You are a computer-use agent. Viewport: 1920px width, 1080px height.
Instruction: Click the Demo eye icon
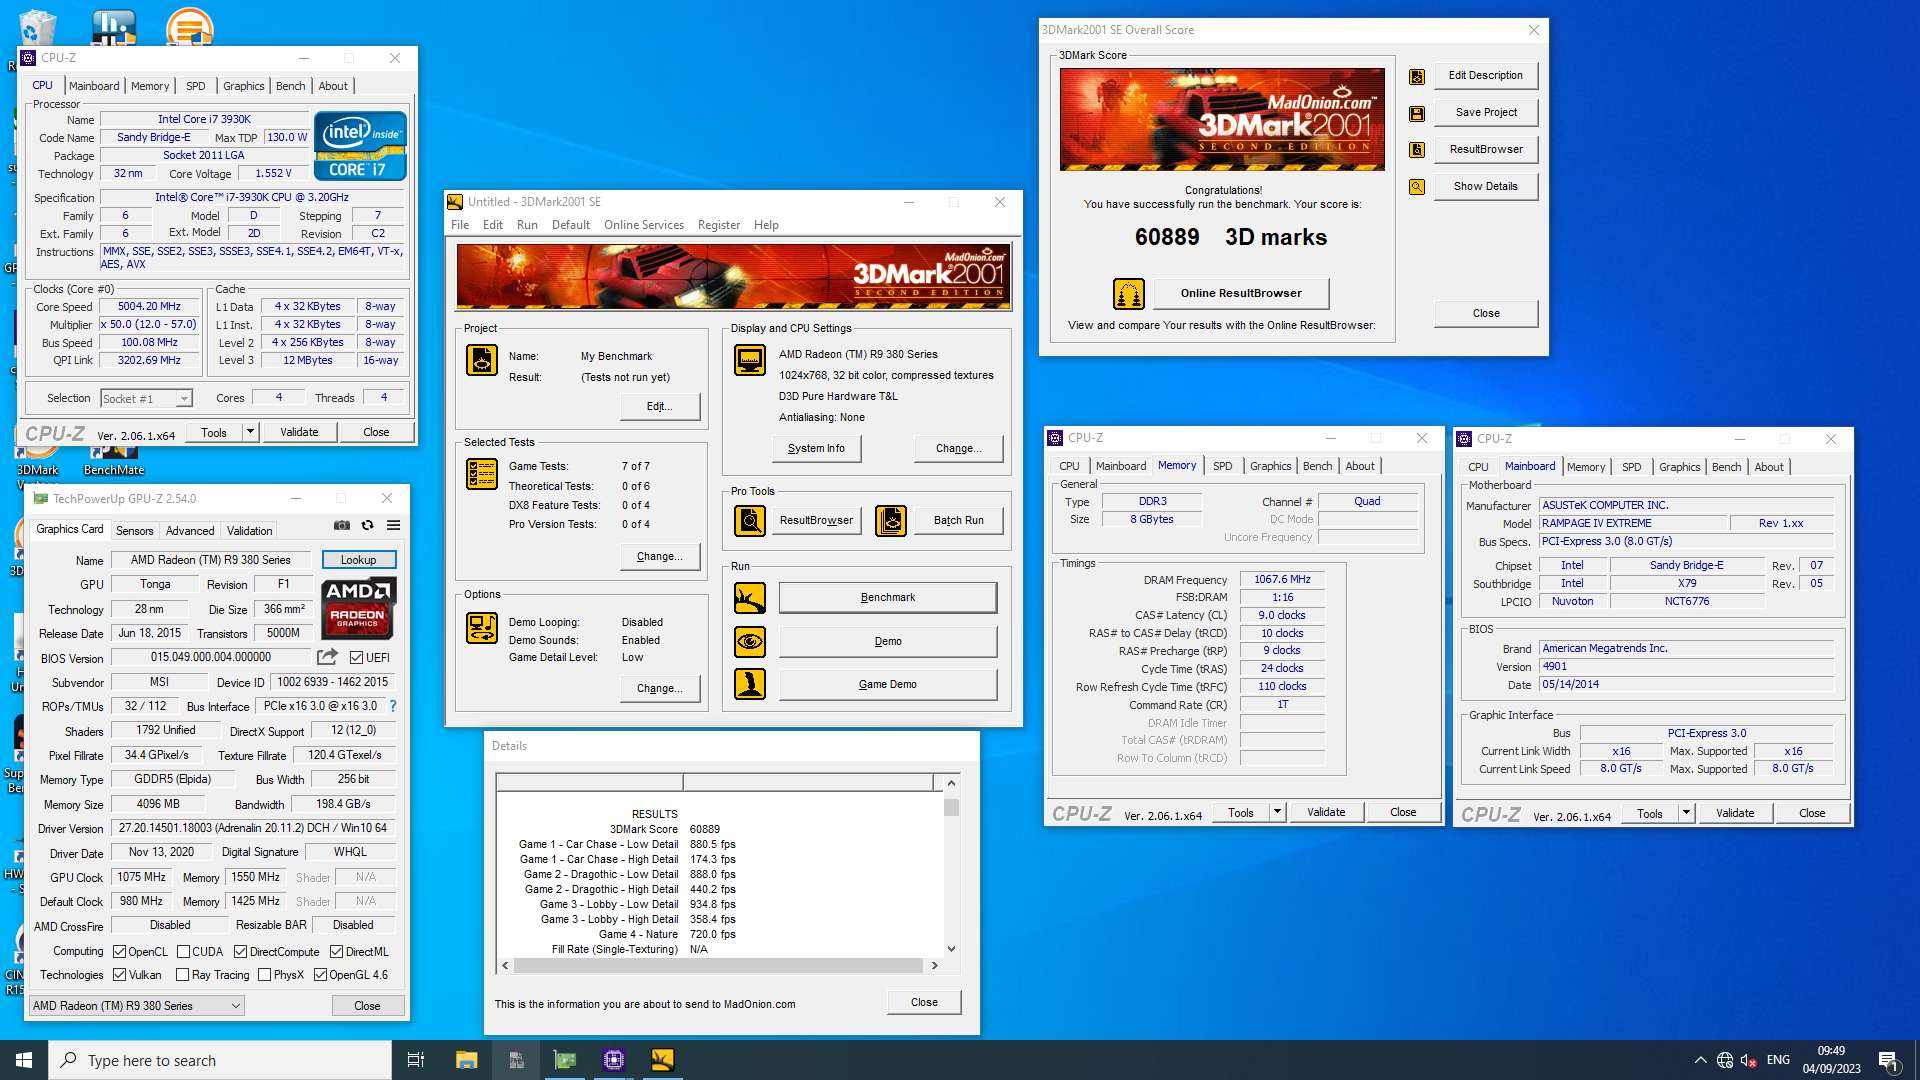750,641
